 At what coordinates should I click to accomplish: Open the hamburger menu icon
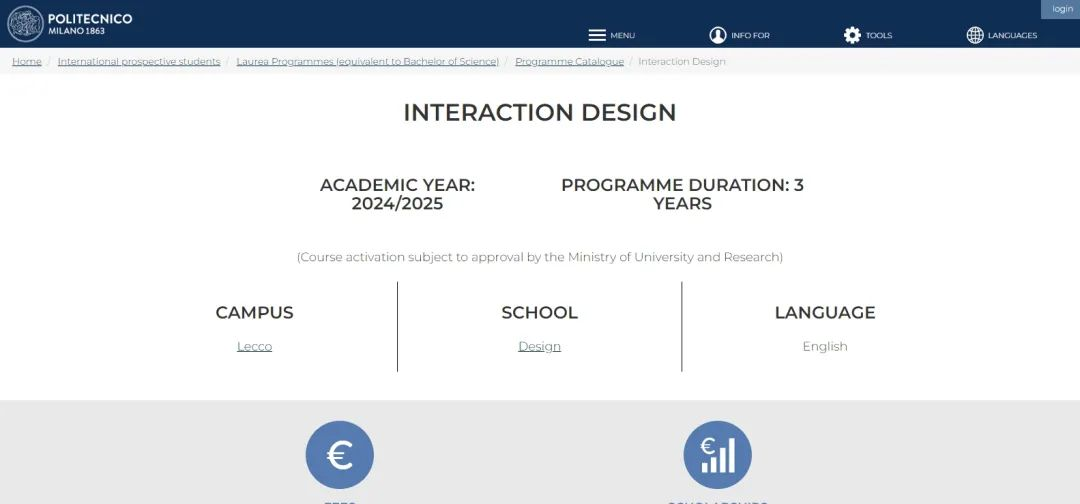tap(597, 35)
